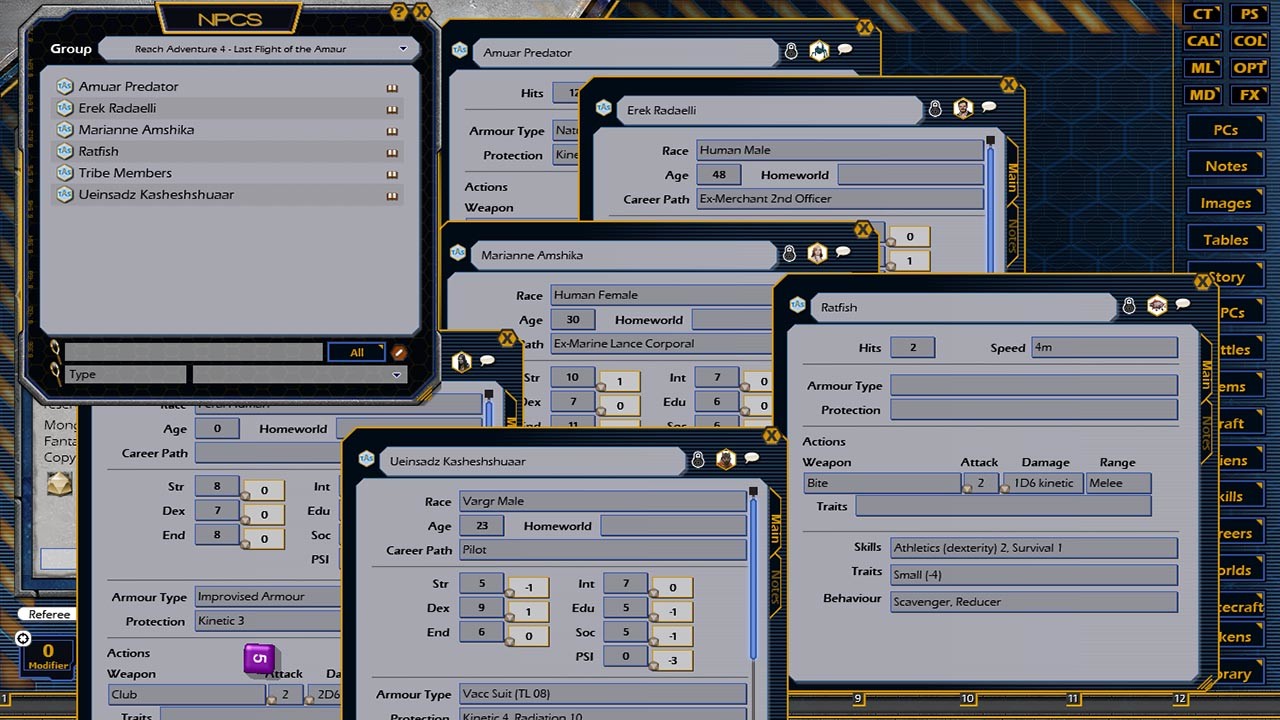Click the NPCs window help icon

pyautogui.click(x=400, y=12)
